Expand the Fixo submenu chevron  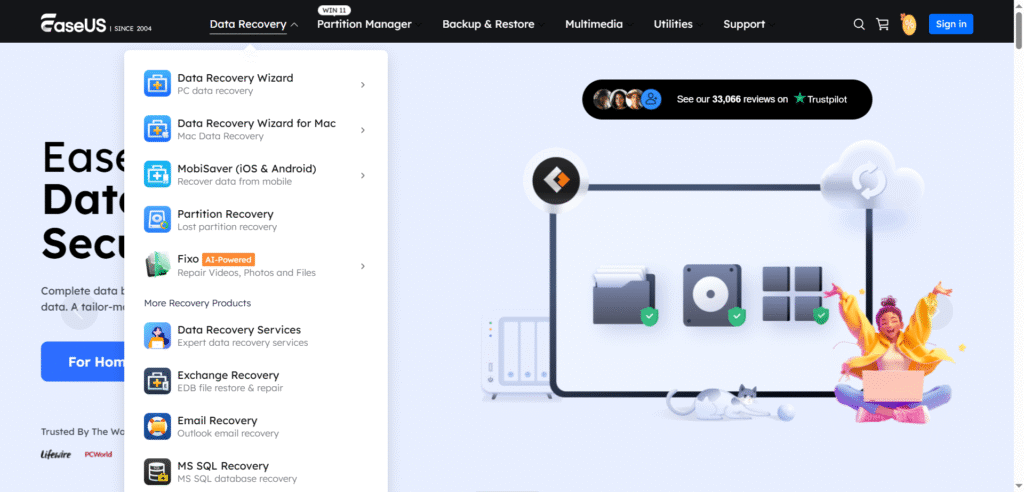pyautogui.click(x=362, y=266)
